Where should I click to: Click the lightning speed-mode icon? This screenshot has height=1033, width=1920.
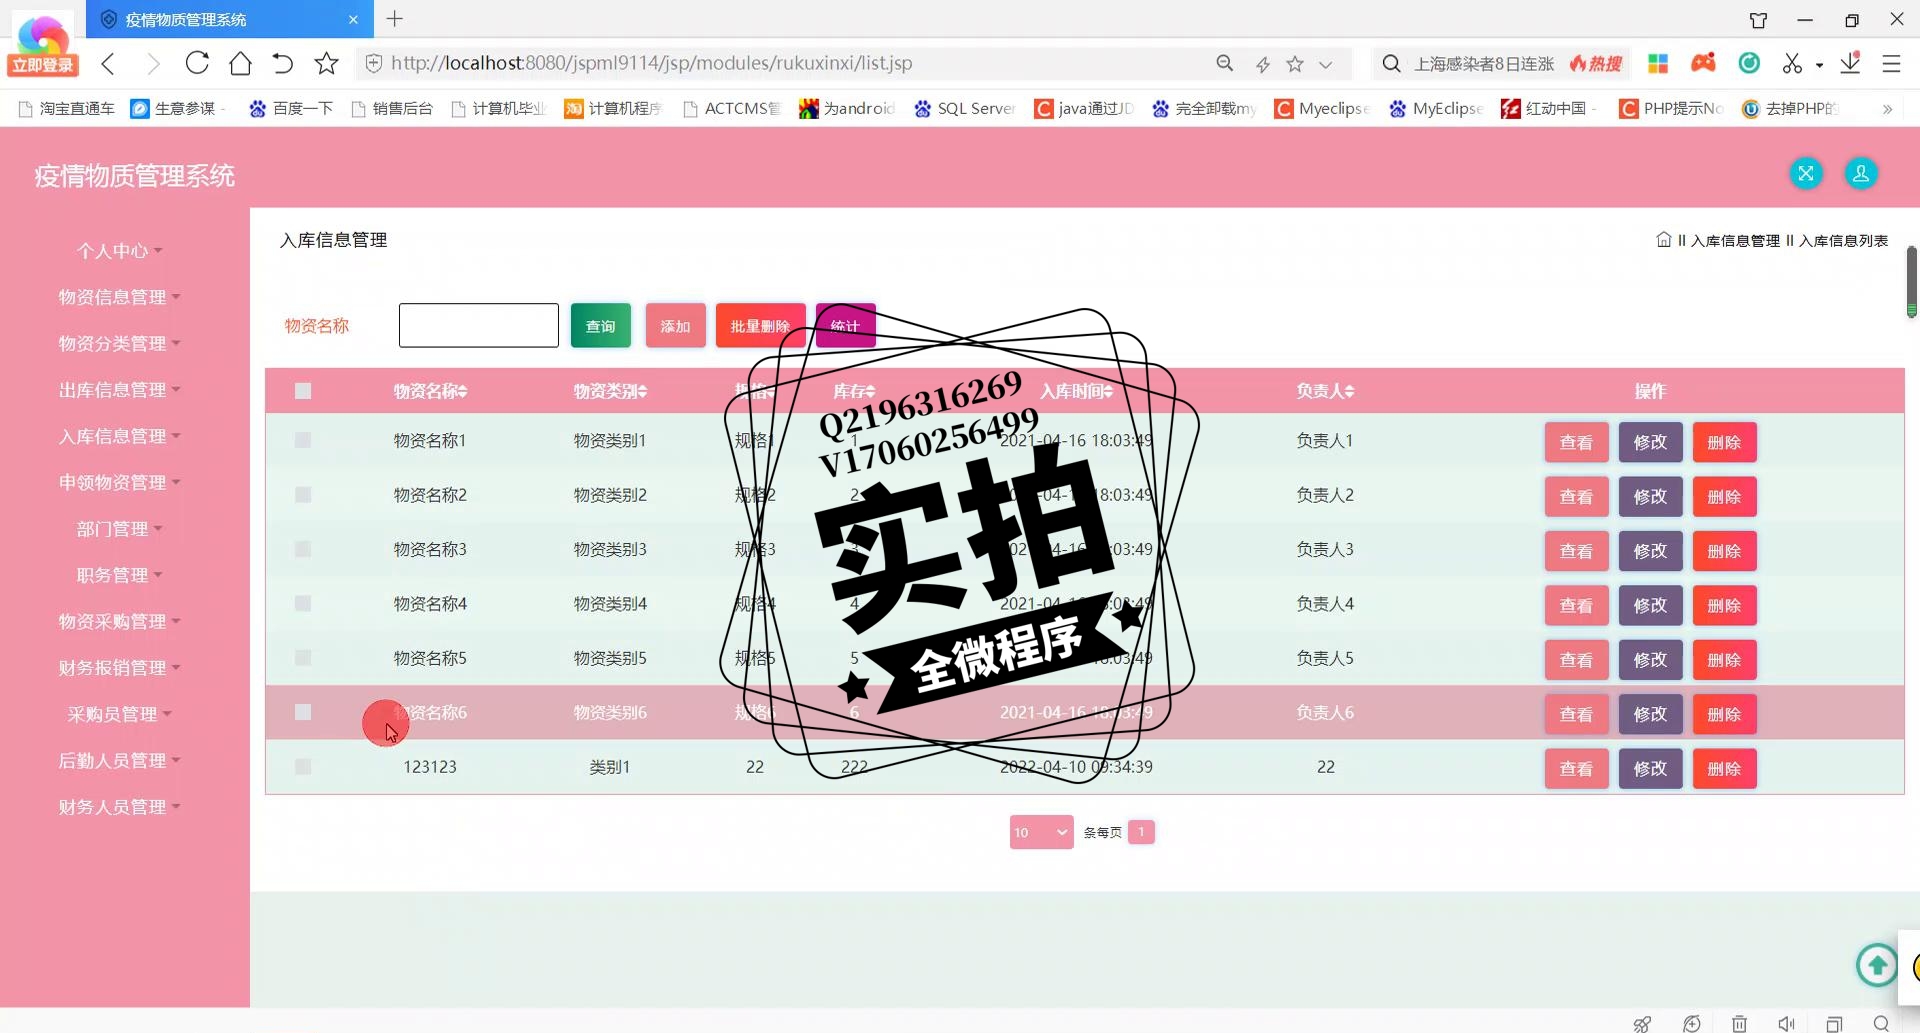click(x=1262, y=64)
